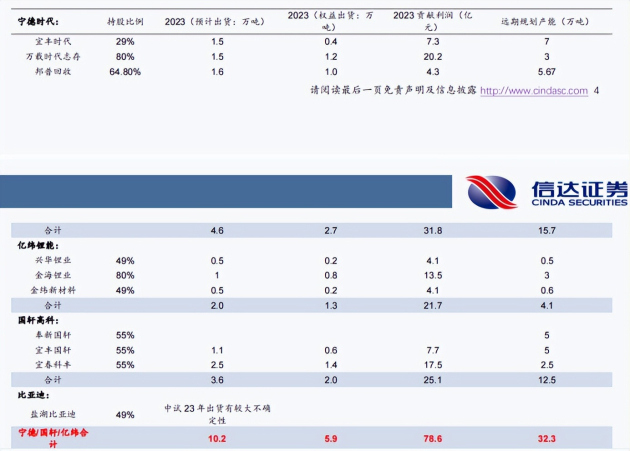This screenshot has height=451, width=630.
Task: Click the 3.6 subtotal shipment value
Action: point(217,380)
